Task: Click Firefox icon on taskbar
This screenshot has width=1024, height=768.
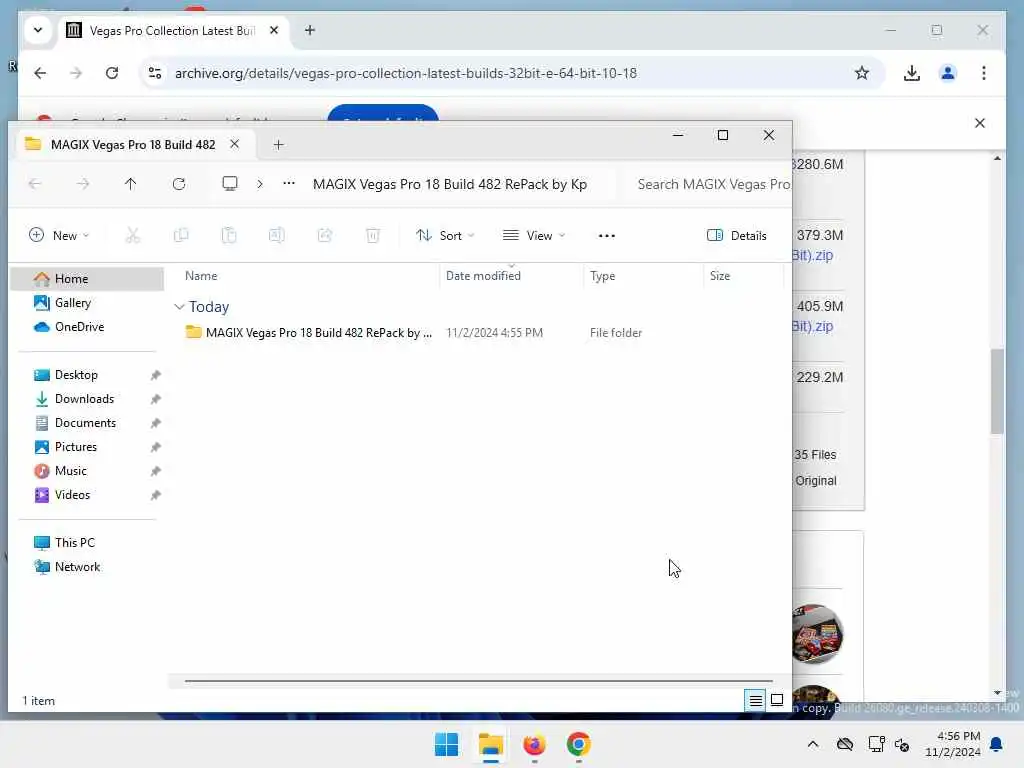Action: tap(534, 744)
